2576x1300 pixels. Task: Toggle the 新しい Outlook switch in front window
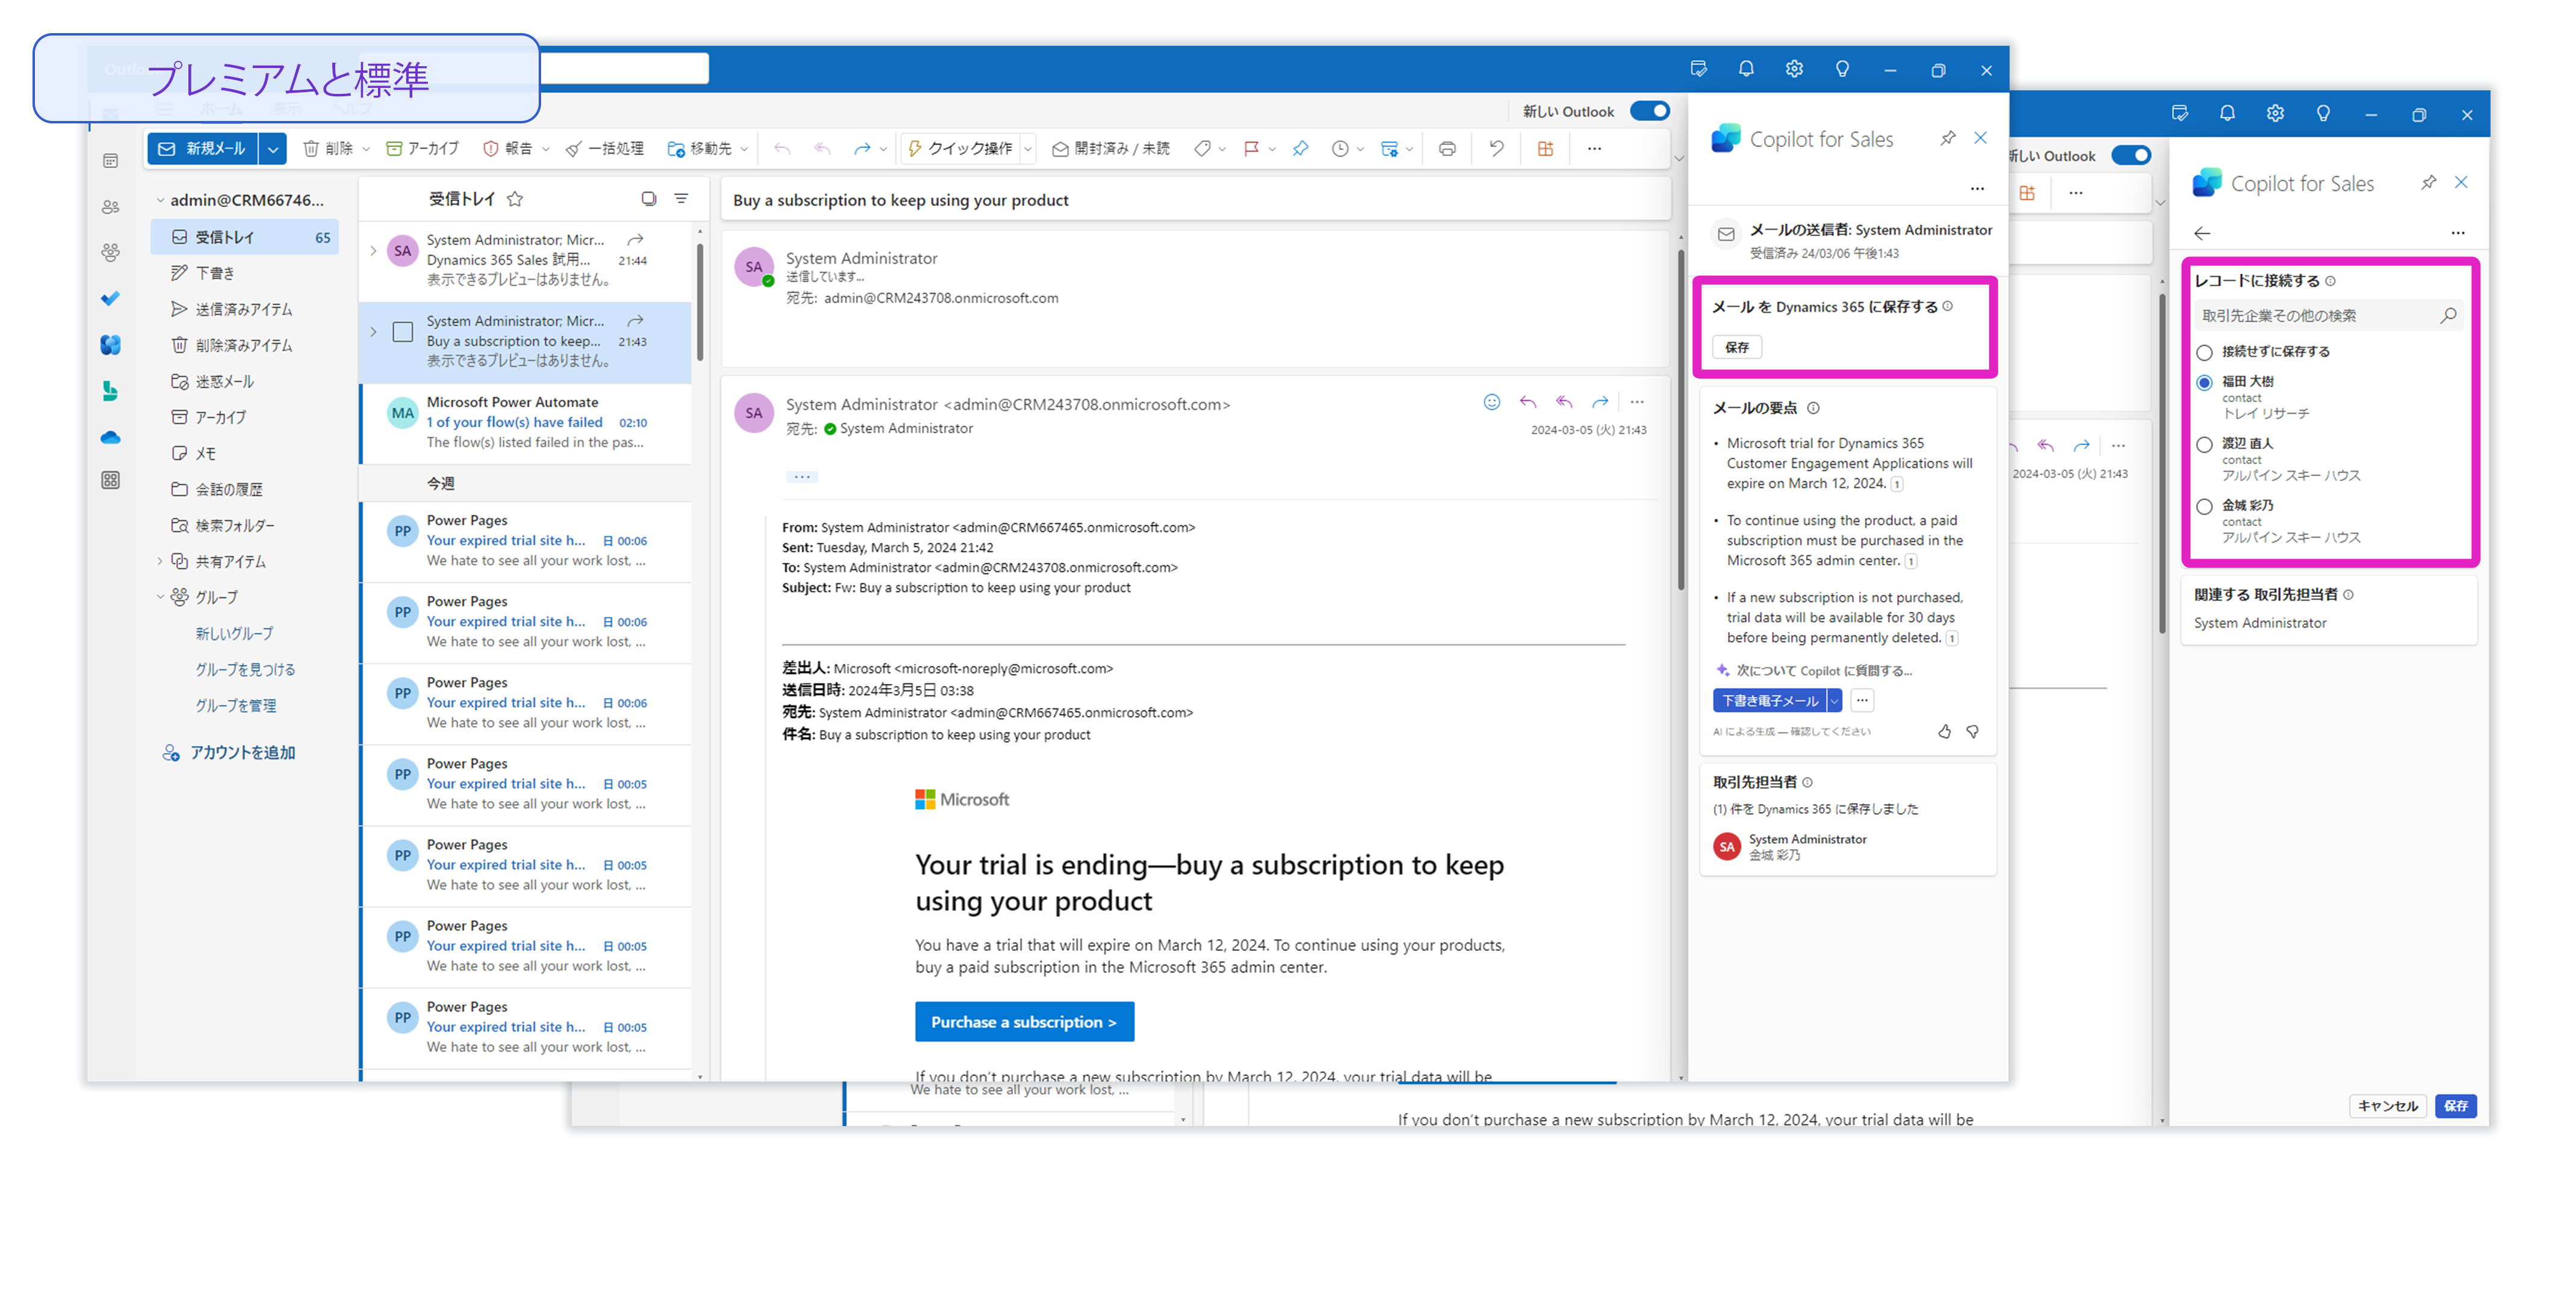1649,110
